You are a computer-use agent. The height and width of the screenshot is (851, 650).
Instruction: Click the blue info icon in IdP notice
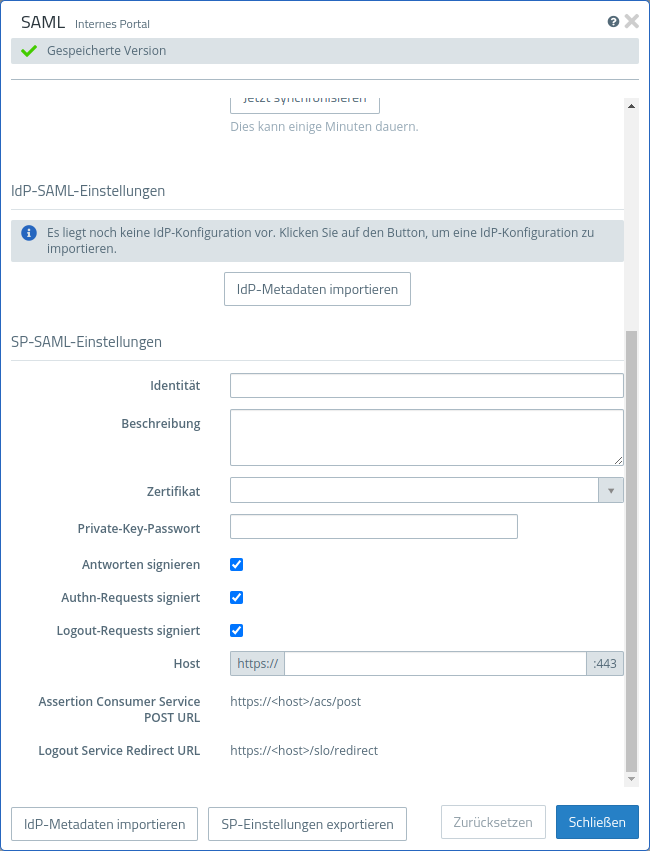pos(29,232)
